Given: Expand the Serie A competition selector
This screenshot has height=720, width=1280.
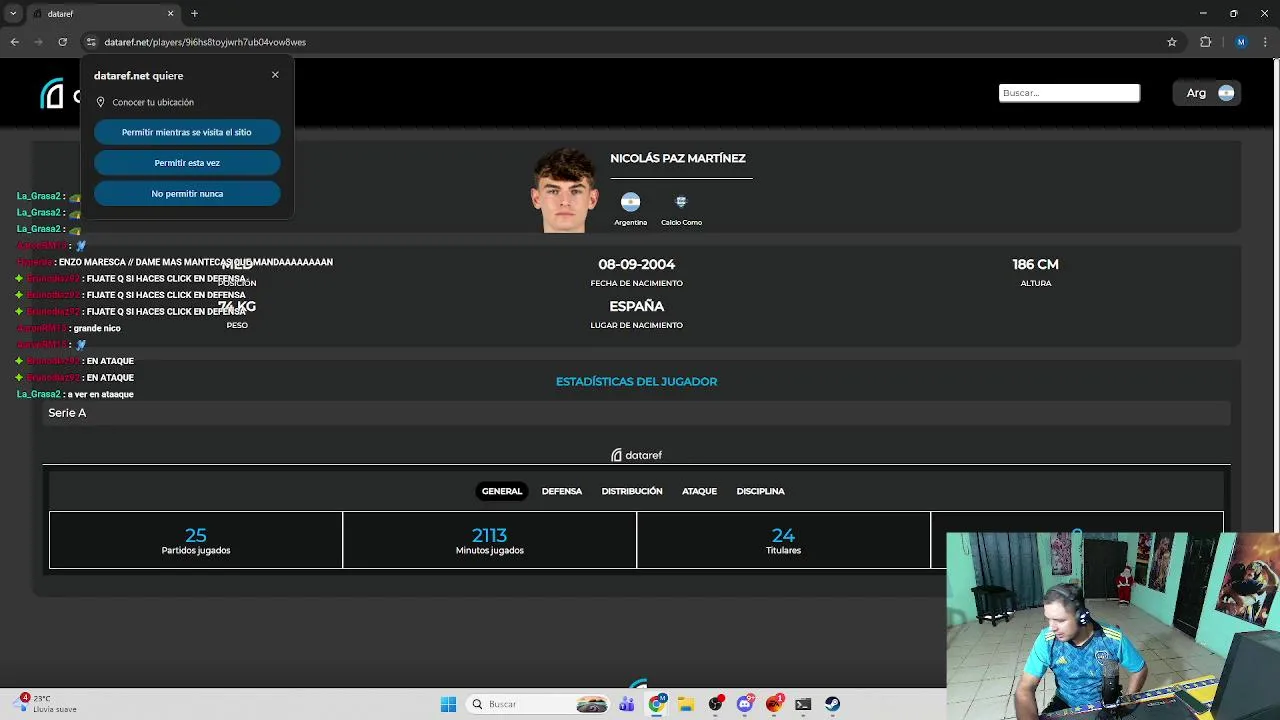Looking at the screenshot, I should tap(636, 413).
